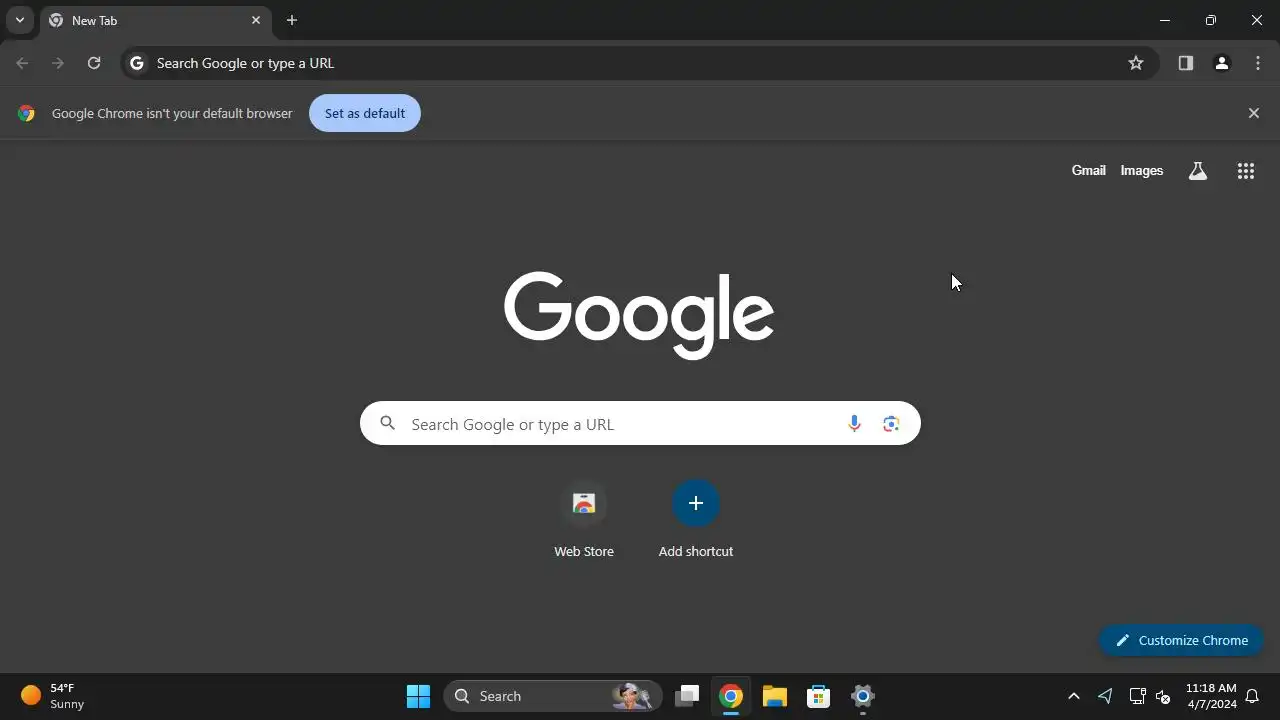The width and height of the screenshot is (1280, 720).
Task: Click the Google icon in the address bar
Action: 137,63
